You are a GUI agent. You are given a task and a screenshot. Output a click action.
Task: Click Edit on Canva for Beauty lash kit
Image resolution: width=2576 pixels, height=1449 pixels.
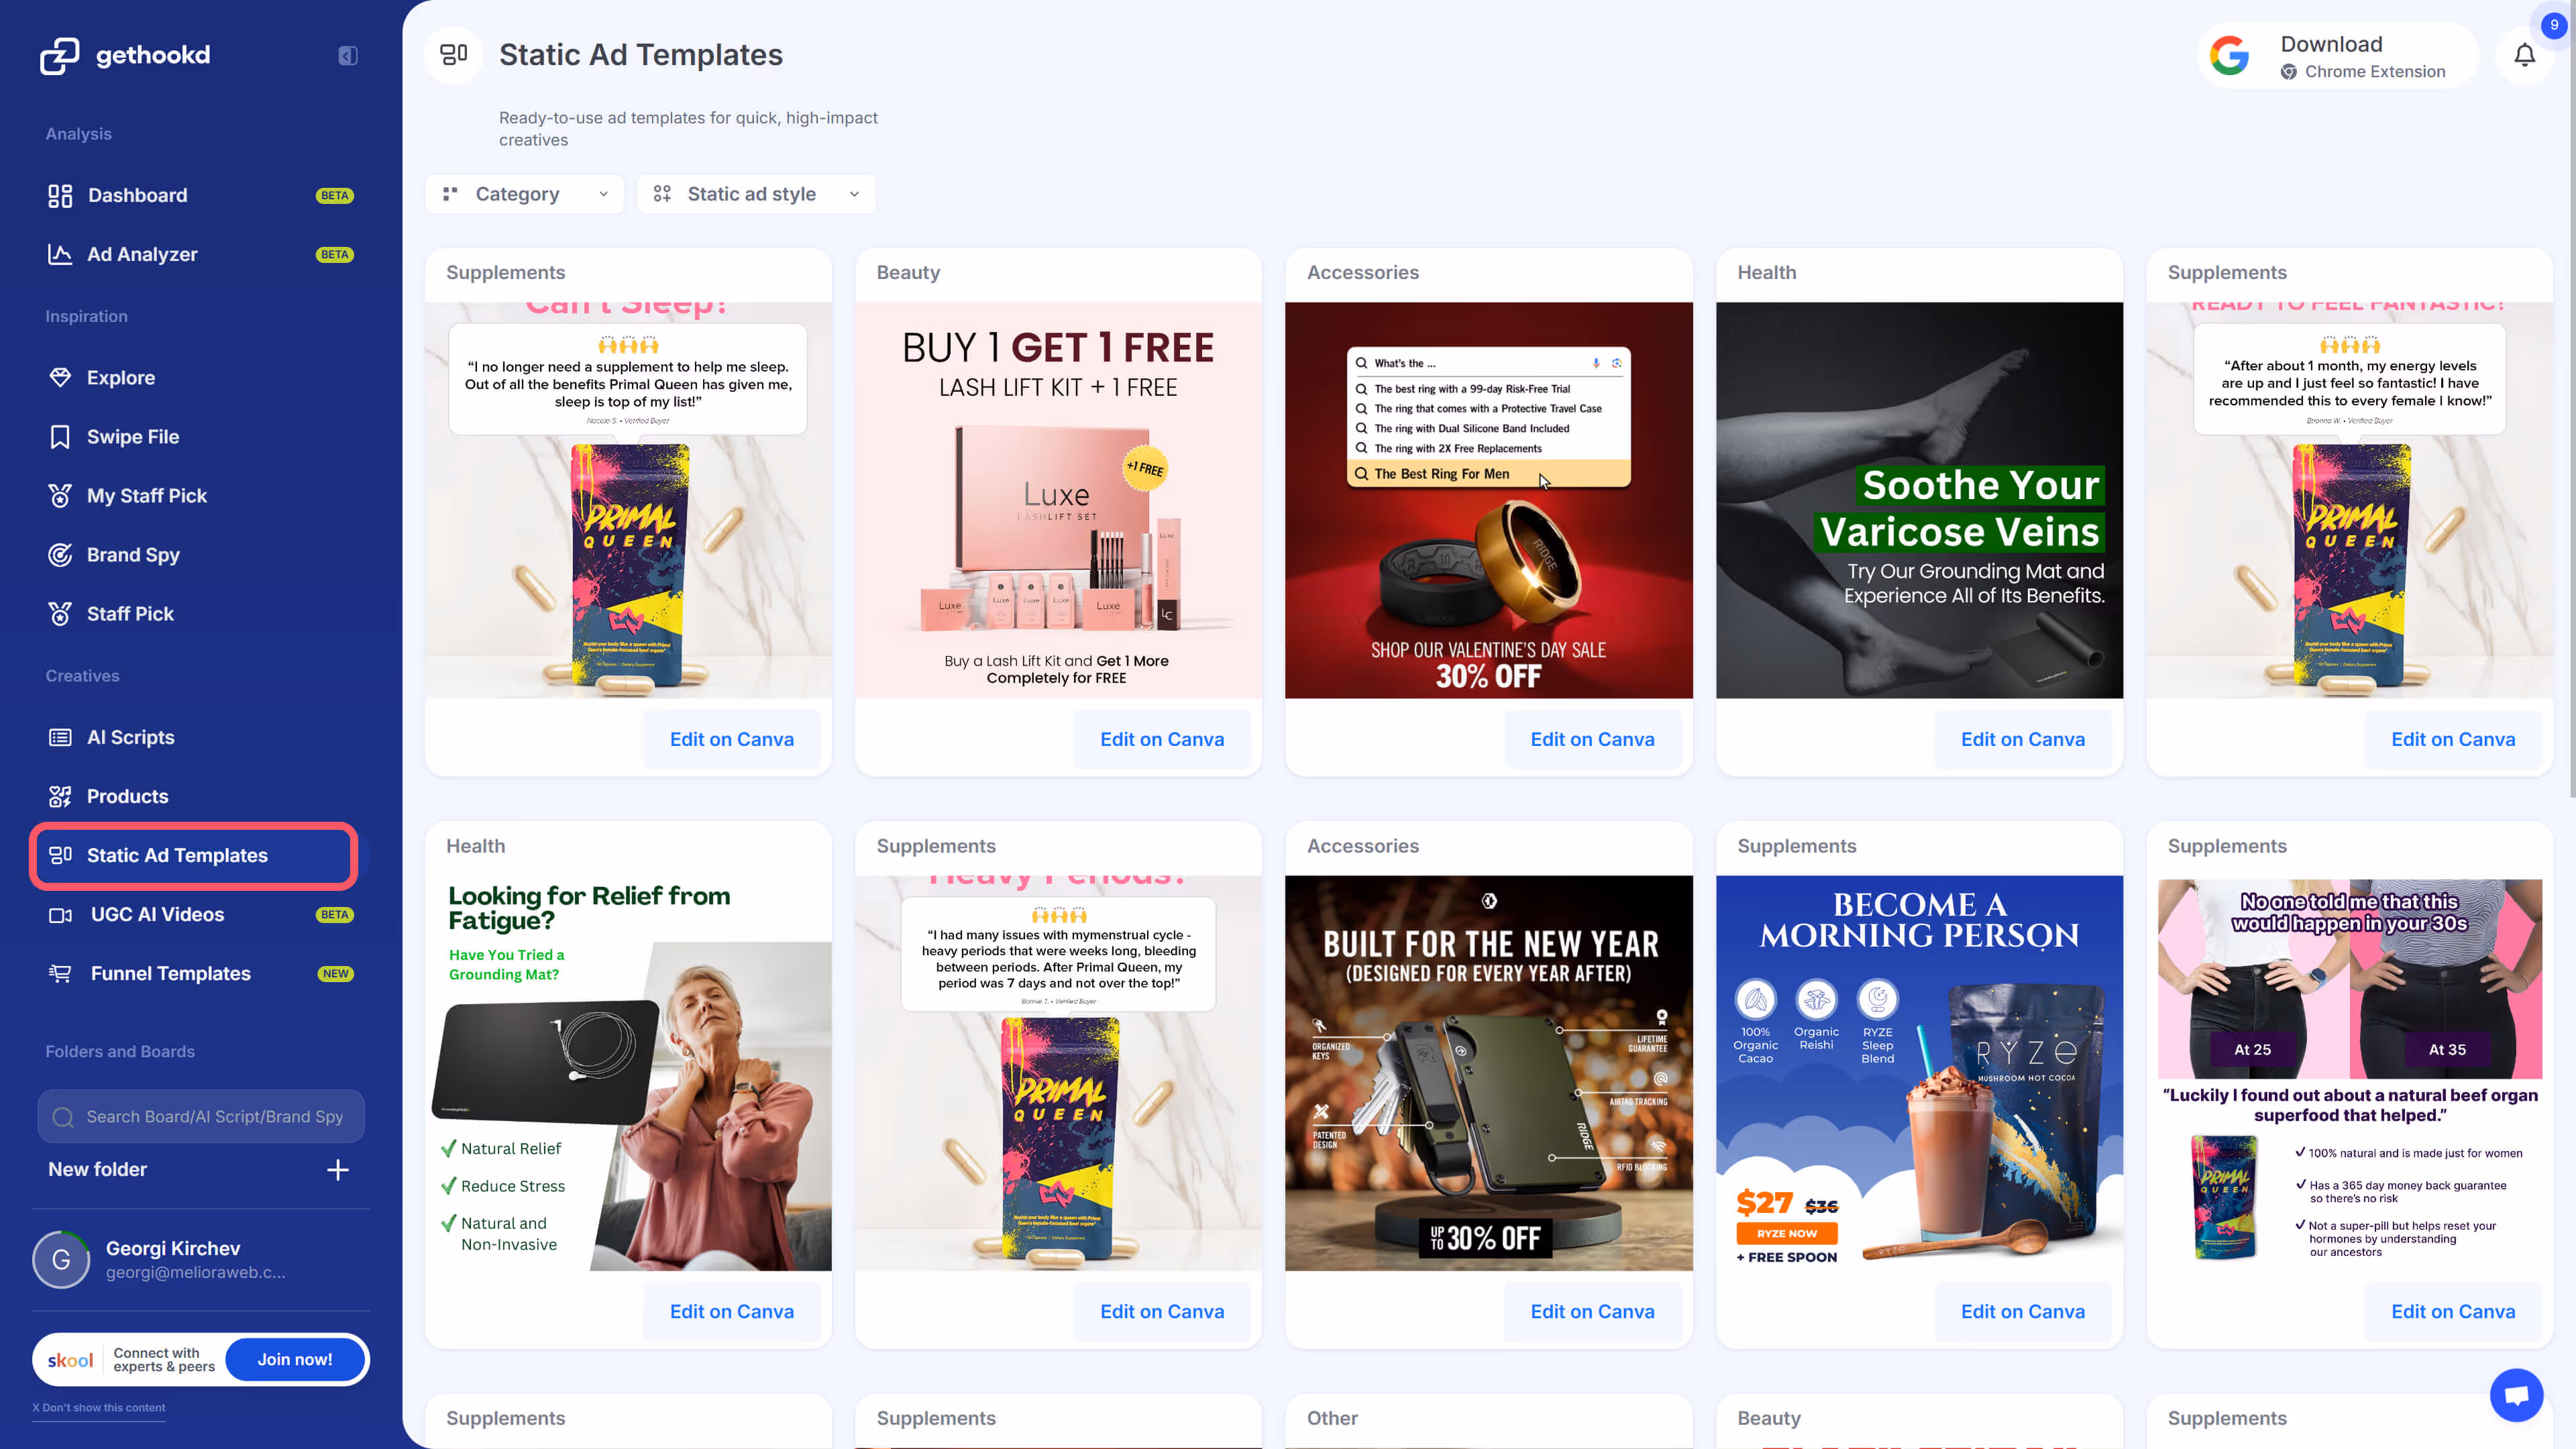pos(1161,740)
